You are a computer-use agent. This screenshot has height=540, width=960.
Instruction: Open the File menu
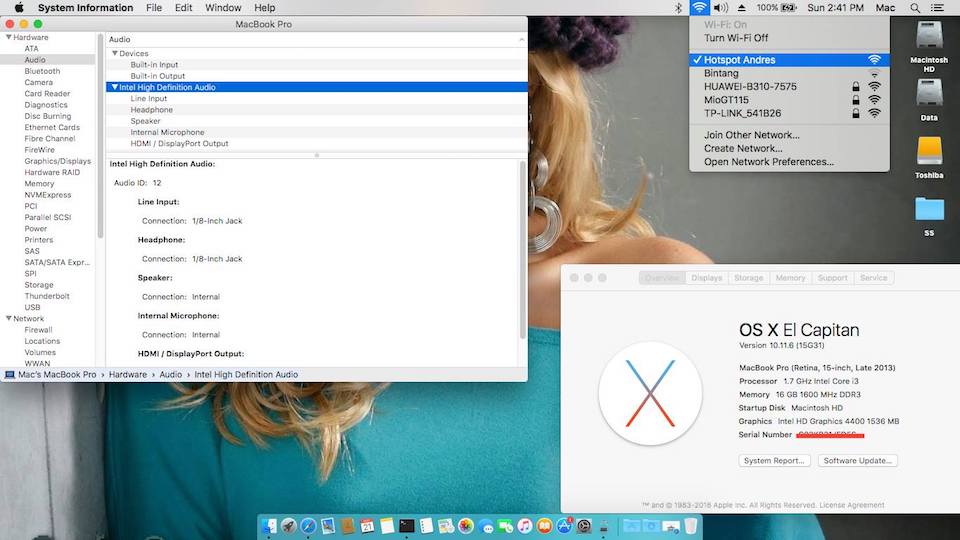click(154, 8)
